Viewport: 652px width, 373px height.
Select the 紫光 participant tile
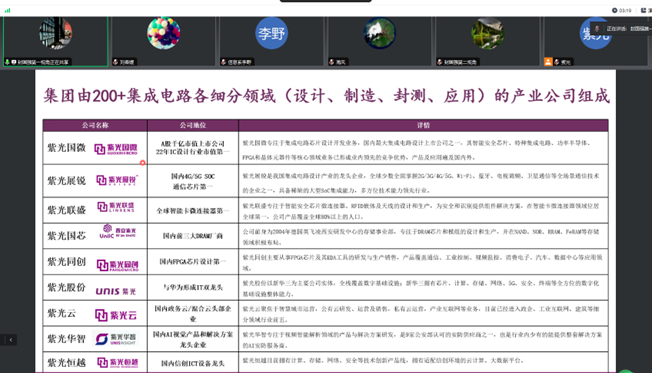[x=595, y=41]
